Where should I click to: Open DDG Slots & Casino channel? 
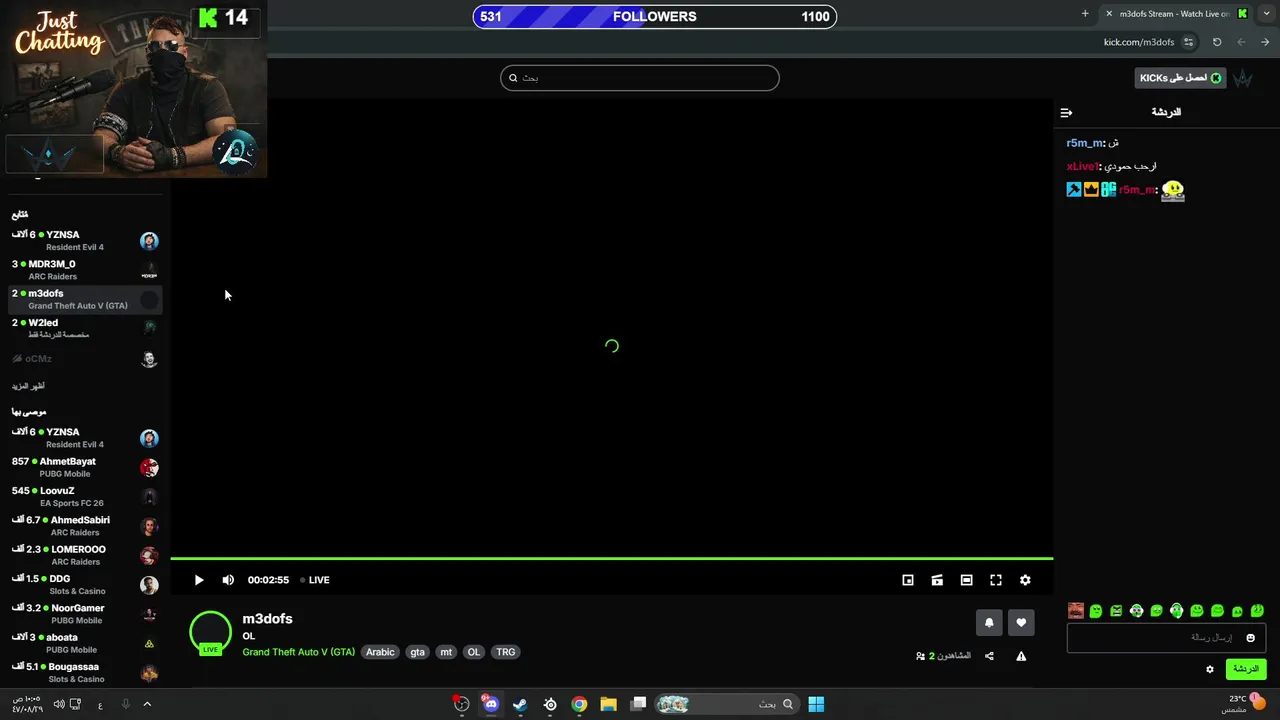(85, 585)
